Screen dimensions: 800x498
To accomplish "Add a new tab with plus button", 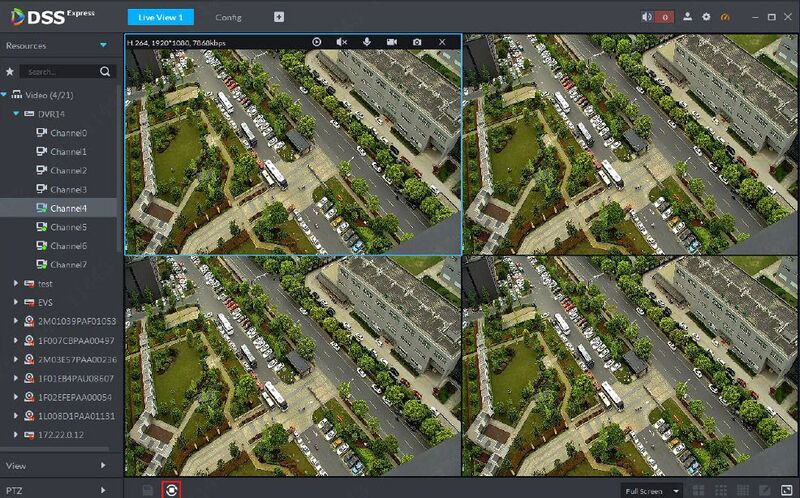I will 279,17.
